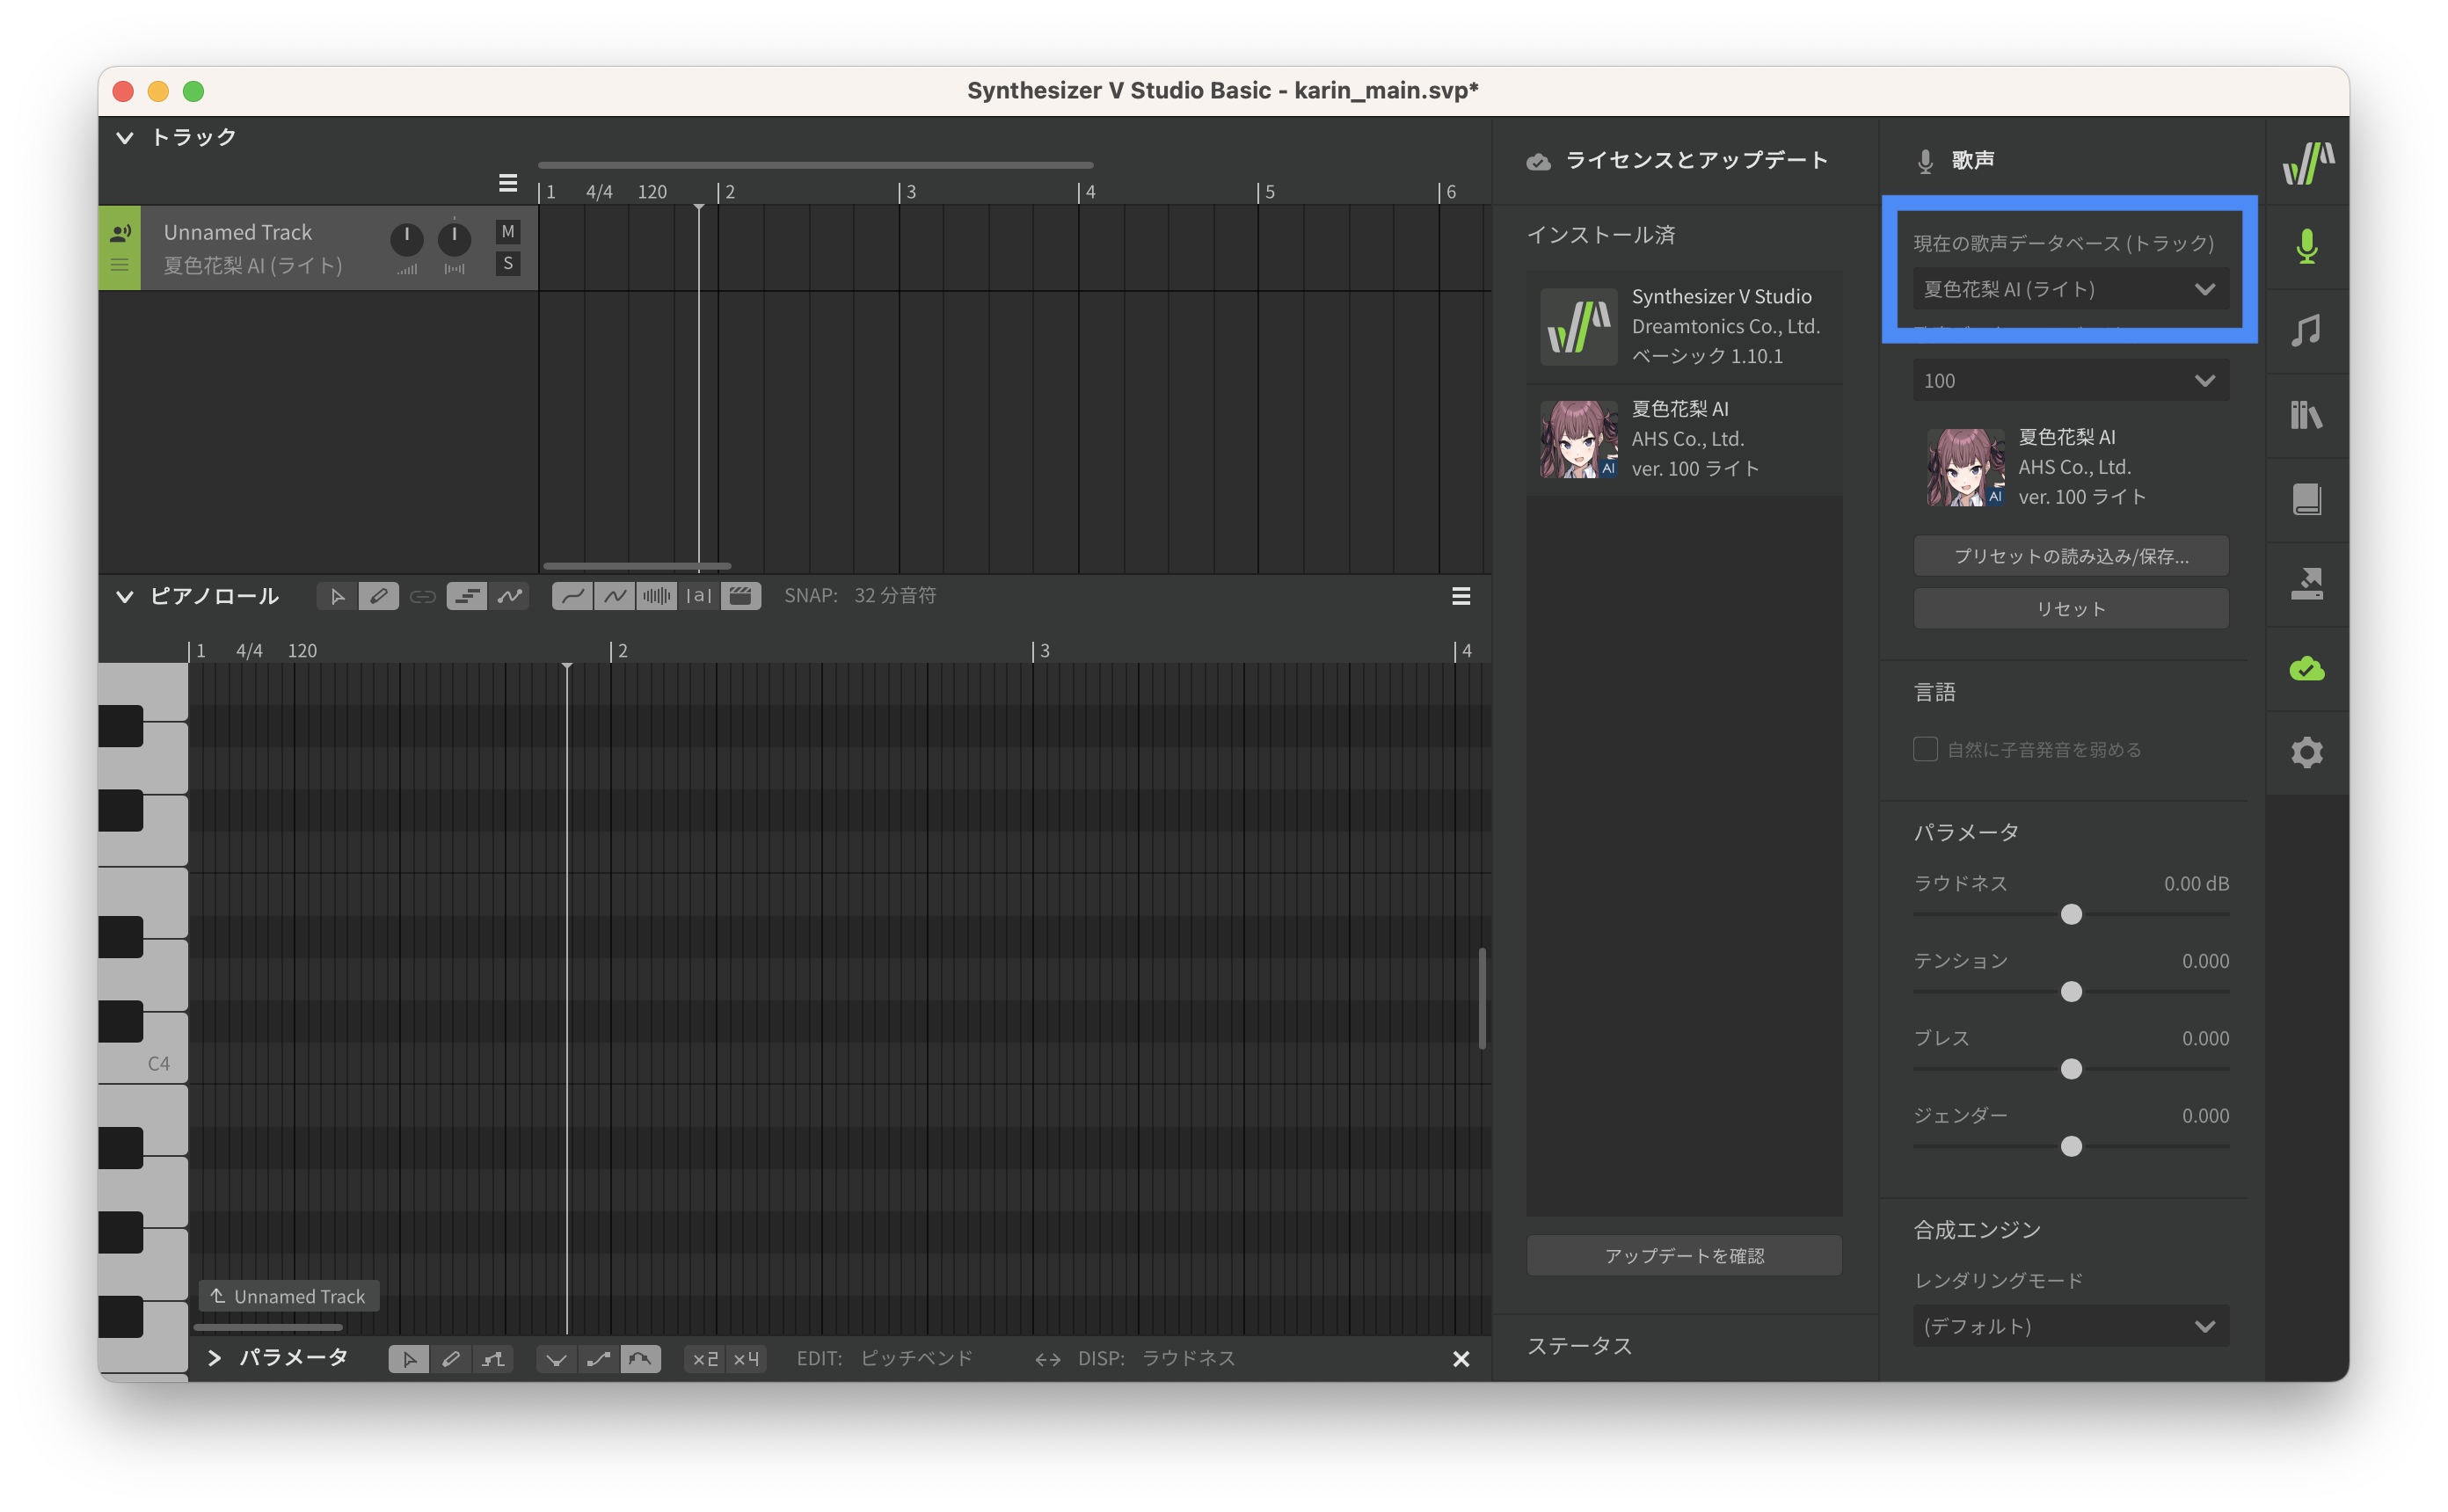
Task: Click the Unnamed Track label in piano roll
Action: click(288, 1297)
